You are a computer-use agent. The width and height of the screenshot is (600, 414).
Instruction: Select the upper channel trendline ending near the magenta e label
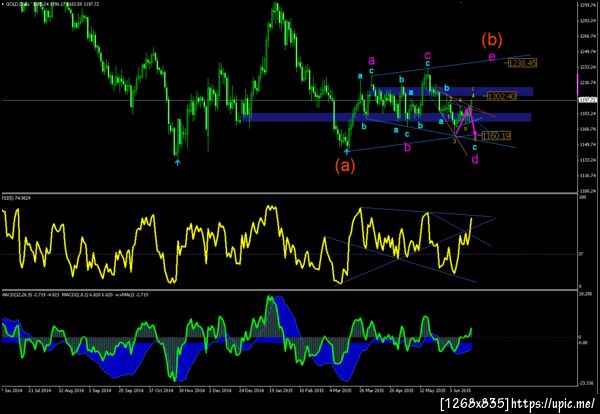(x=450, y=65)
